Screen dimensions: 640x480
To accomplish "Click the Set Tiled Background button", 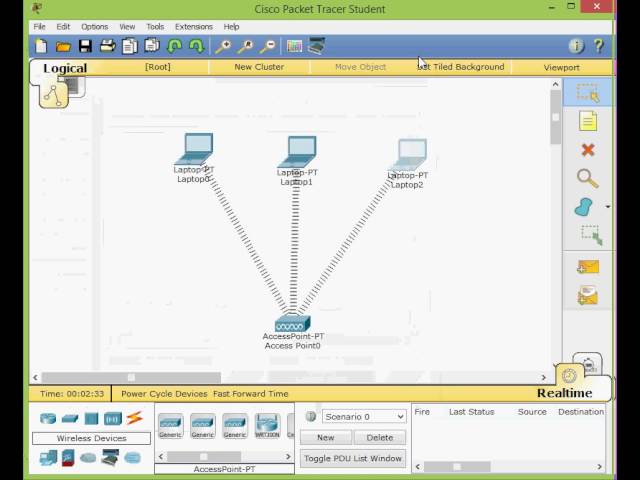I will (461, 67).
